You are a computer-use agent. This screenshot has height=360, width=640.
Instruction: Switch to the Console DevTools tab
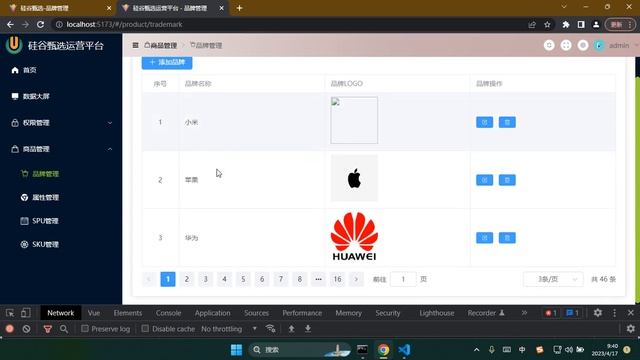coord(168,313)
